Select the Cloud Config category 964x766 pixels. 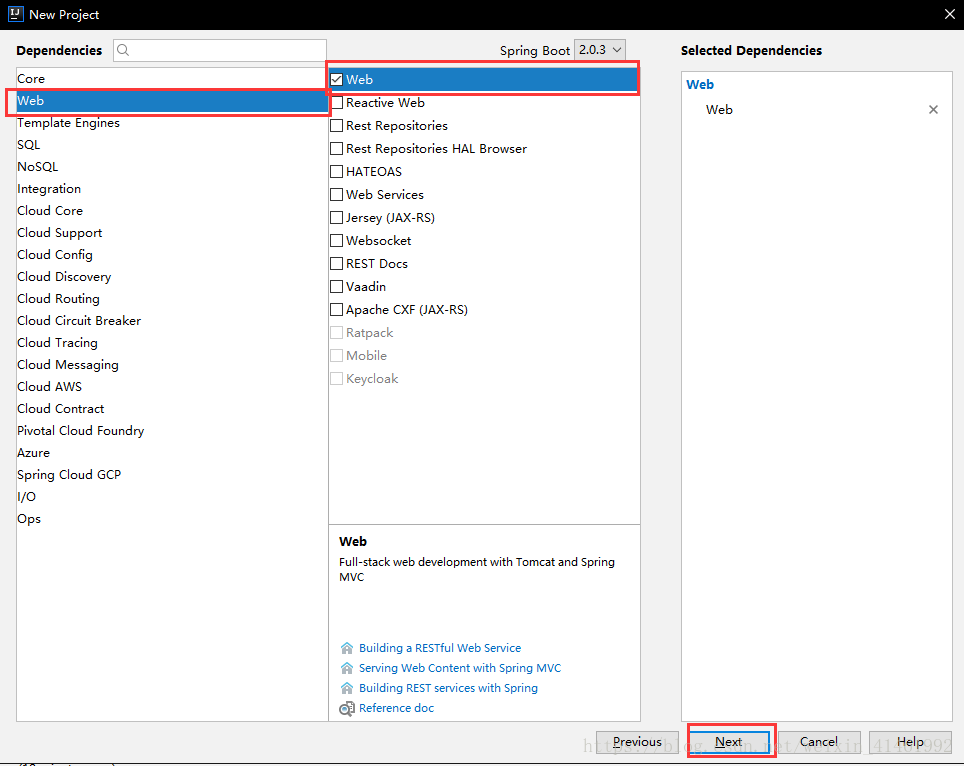tap(172, 255)
